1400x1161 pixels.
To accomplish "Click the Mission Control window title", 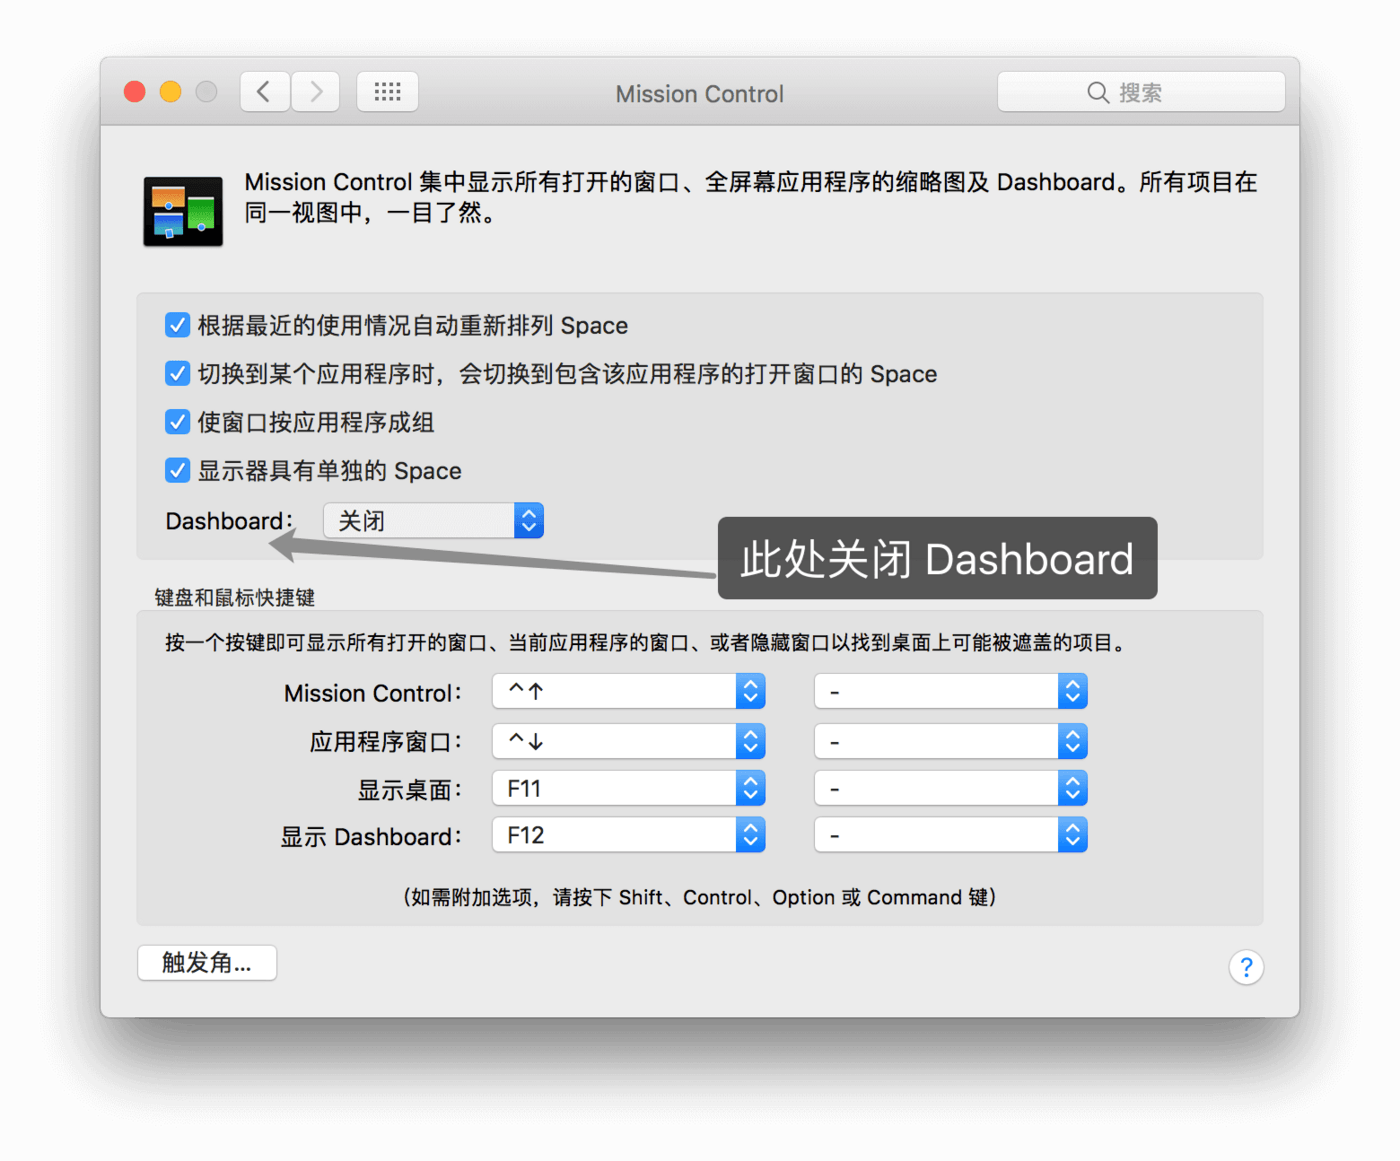I will [700, 94].
